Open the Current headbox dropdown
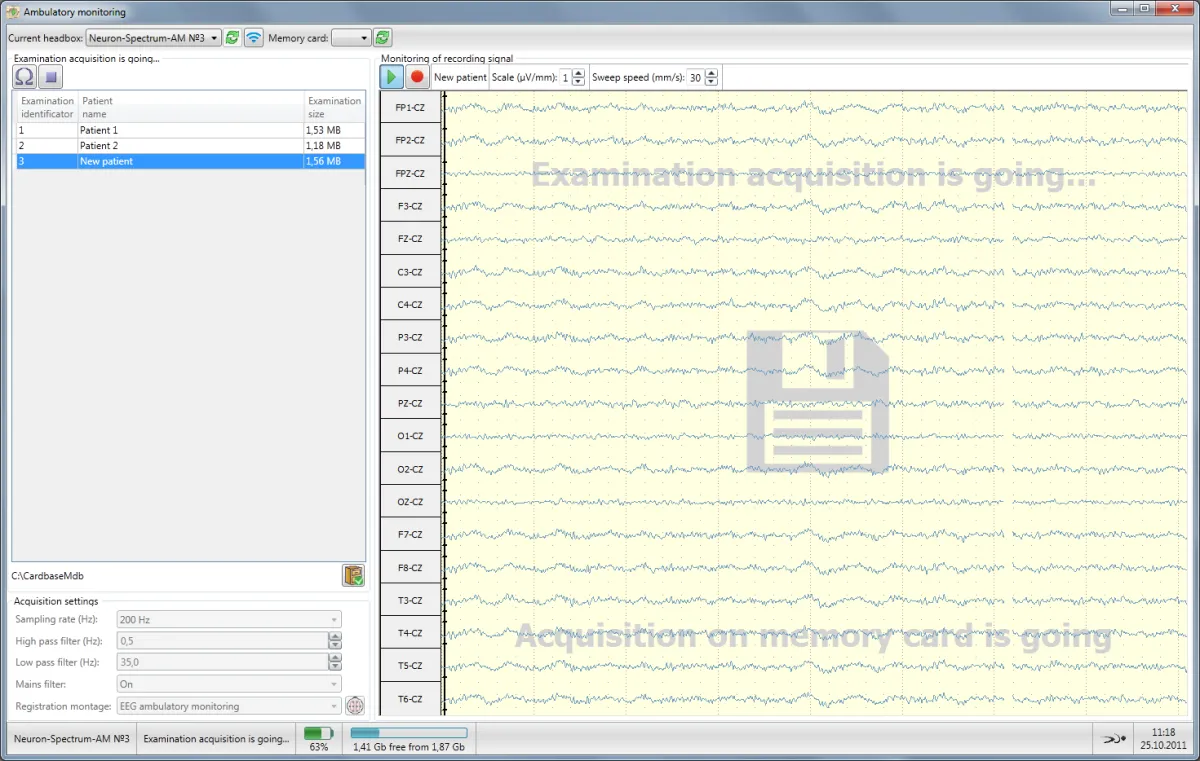The image size is (1200, 761). 154,38
